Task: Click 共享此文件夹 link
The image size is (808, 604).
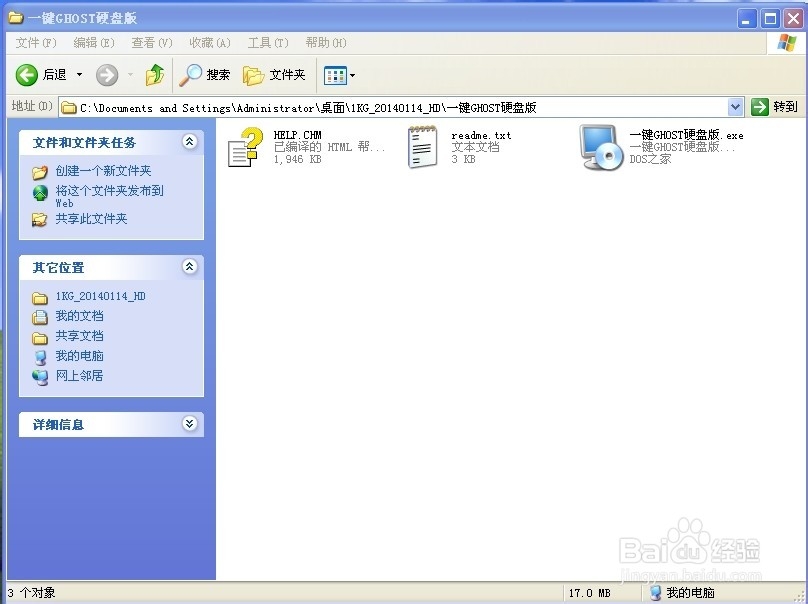Action: pyautogui.click(x=91, y=219)
